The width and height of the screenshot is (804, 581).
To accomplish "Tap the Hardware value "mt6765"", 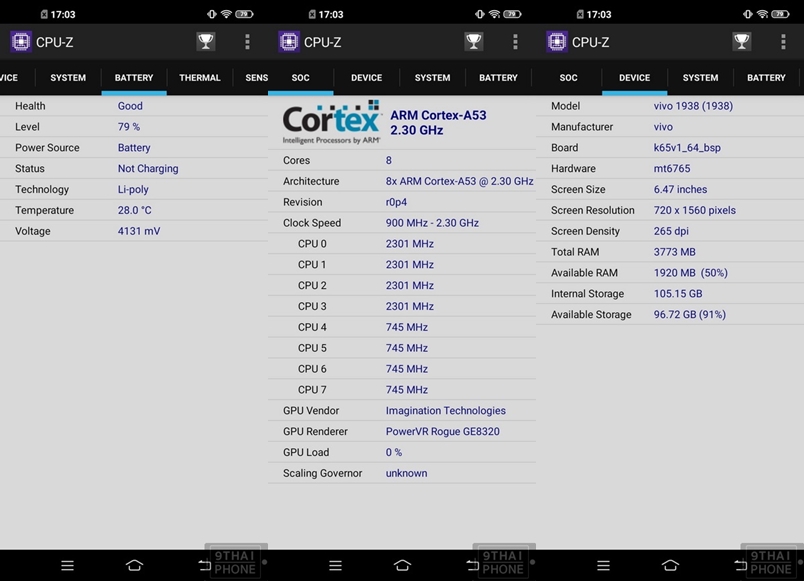I will [x=672, y=169].
